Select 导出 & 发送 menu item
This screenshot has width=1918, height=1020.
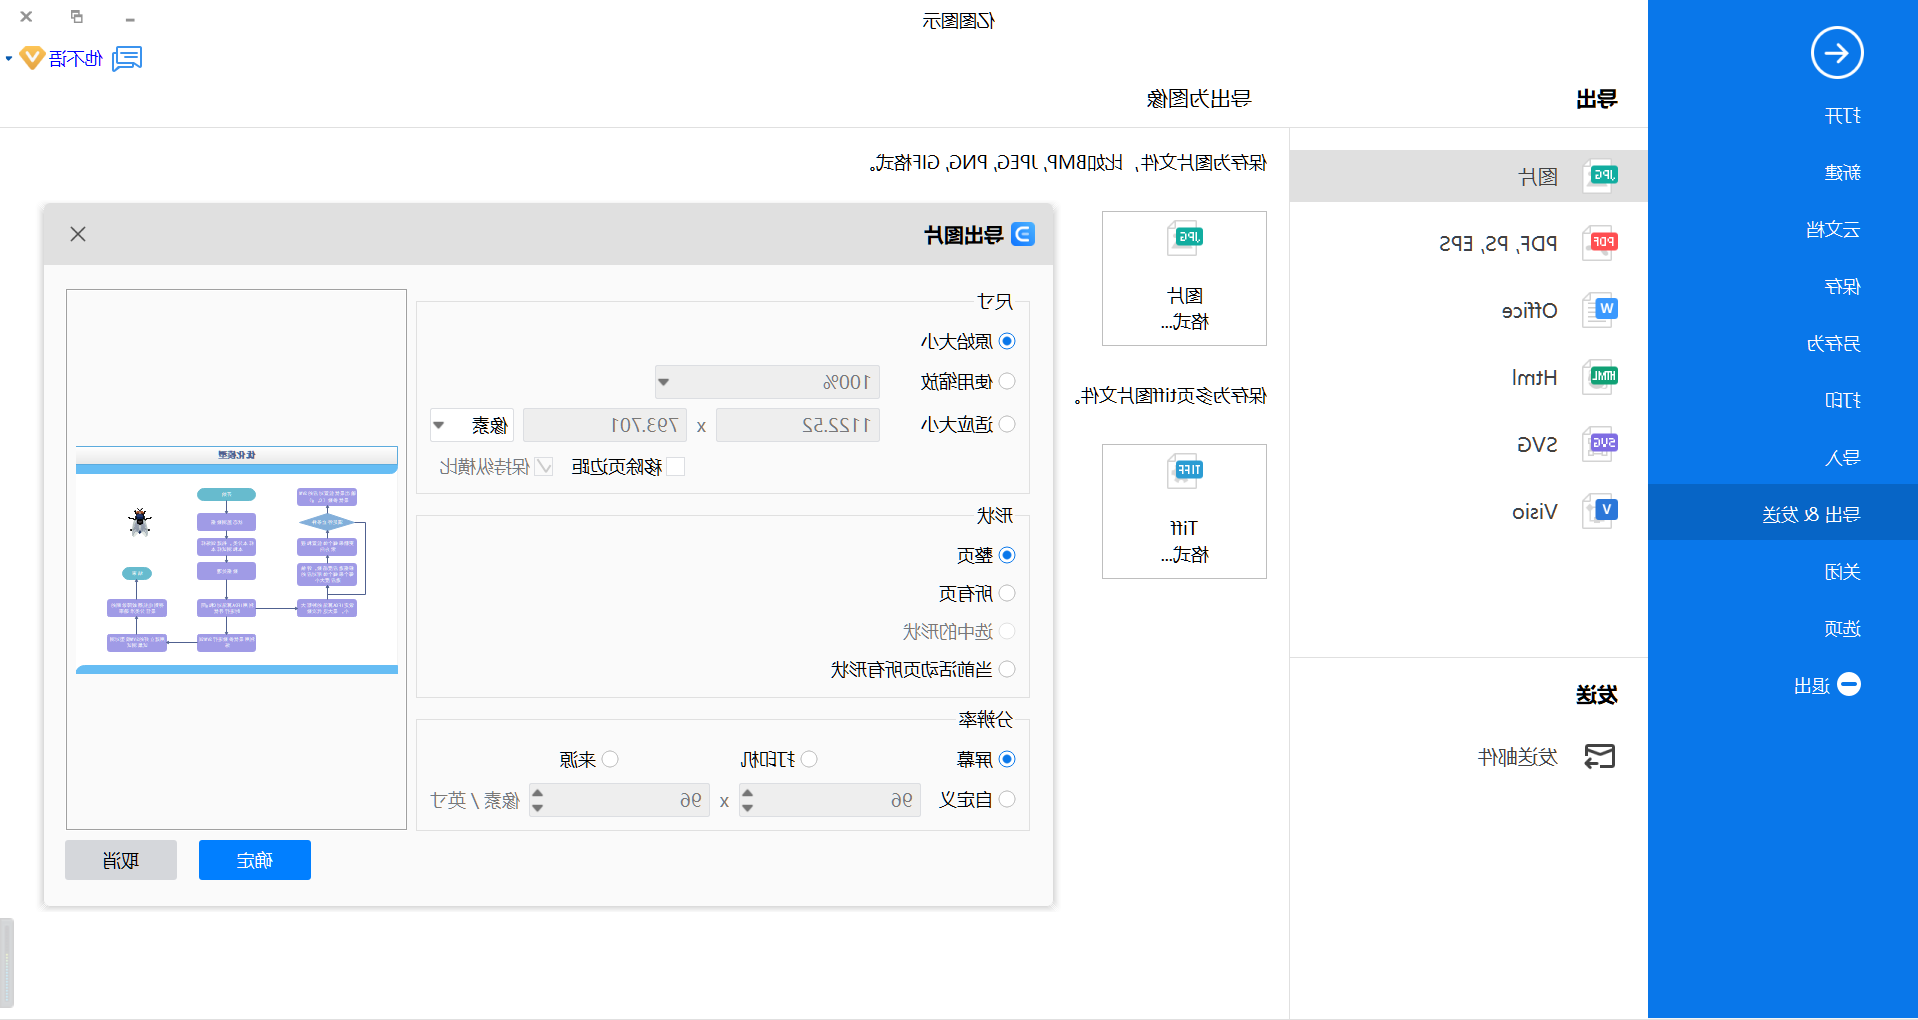(x=1783, y=512)
